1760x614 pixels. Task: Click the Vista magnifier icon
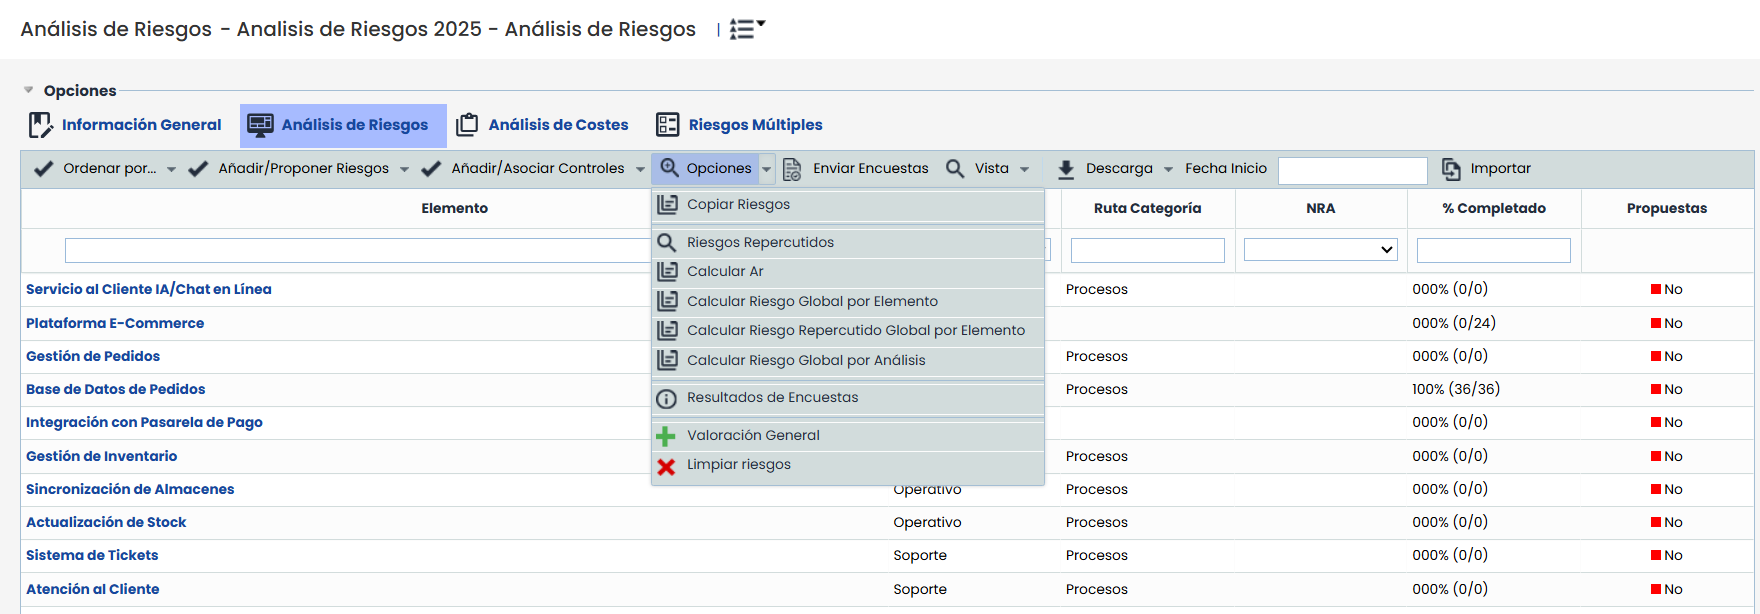pos(955,168)
